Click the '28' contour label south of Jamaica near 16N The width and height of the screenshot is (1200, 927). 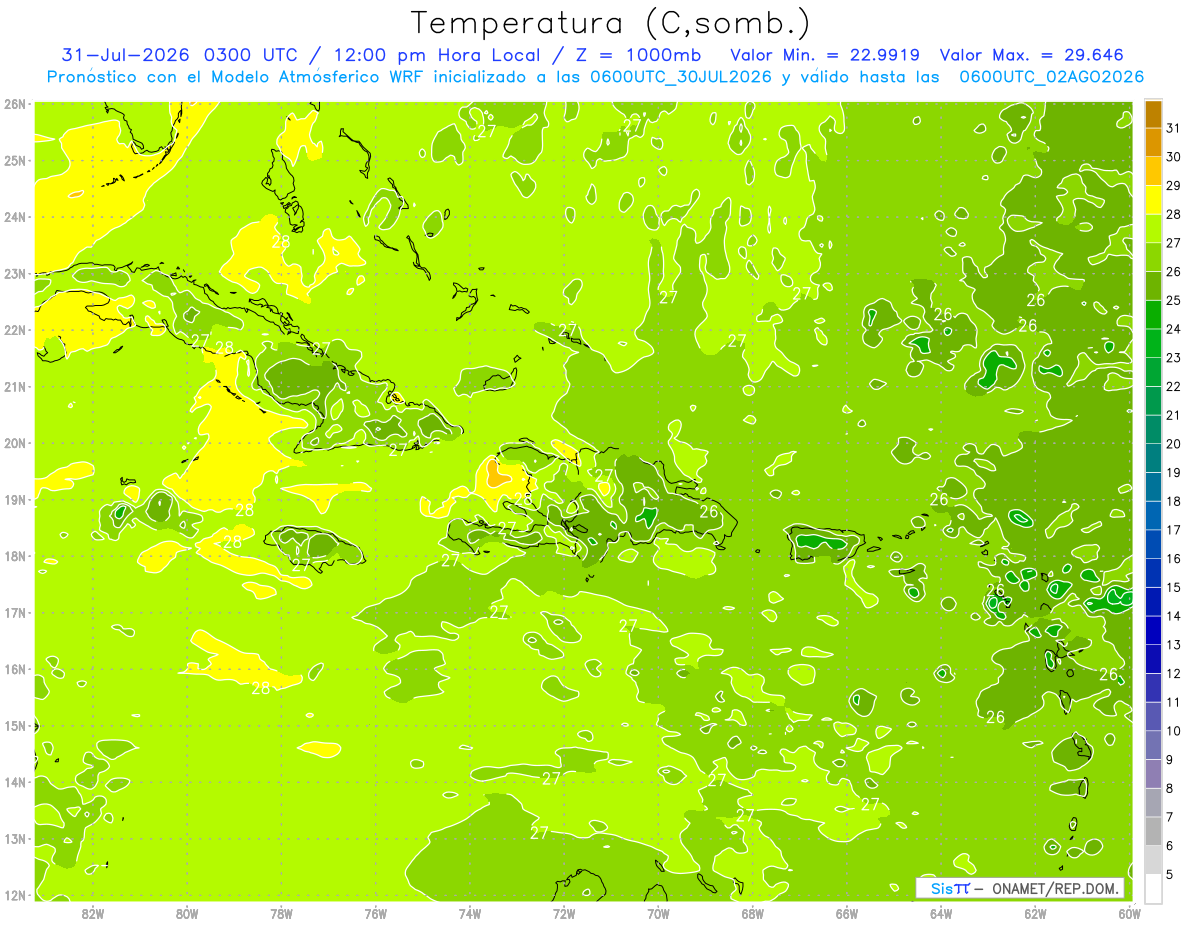261,688
